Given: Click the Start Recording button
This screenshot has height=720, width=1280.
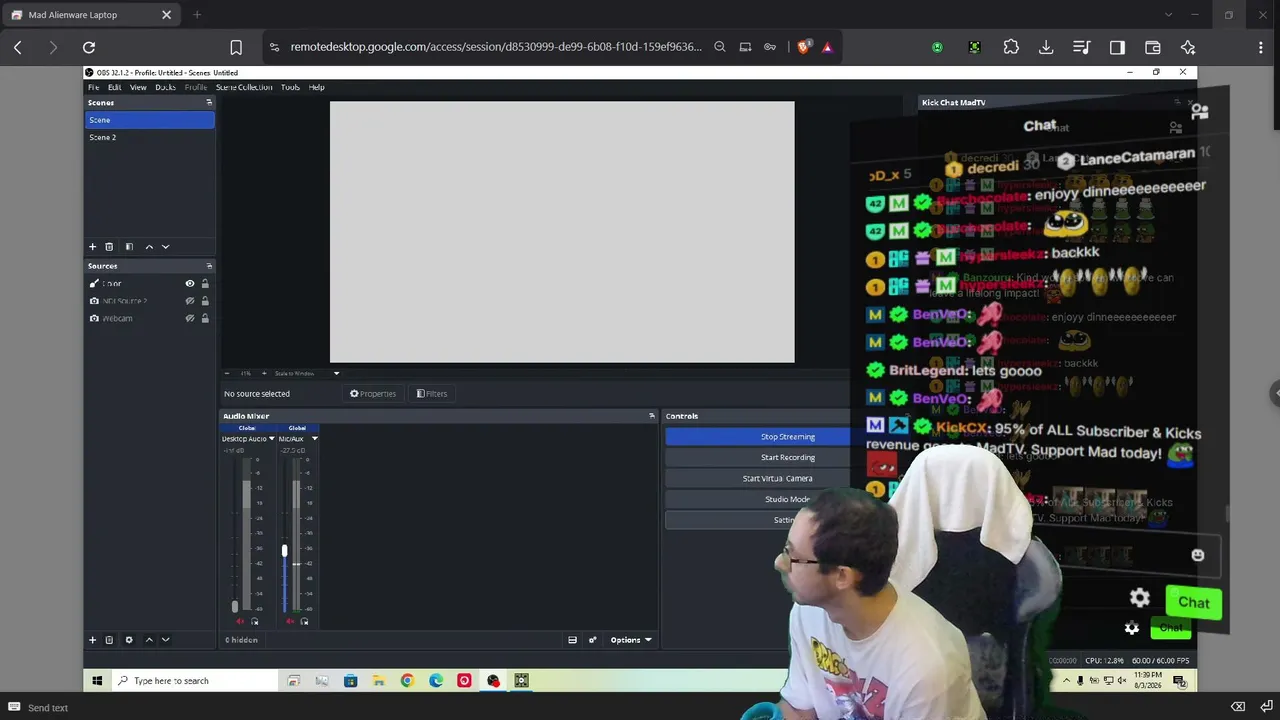Looking at the screenshot, I should 758,457.
